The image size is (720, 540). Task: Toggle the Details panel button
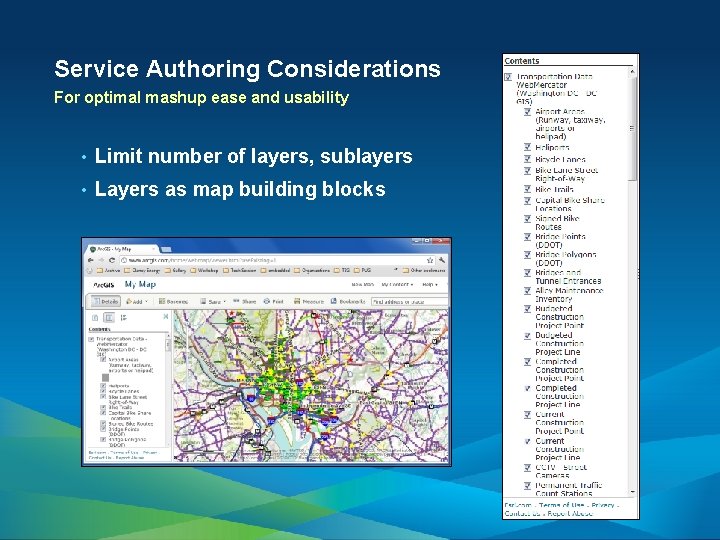(106, 302)
